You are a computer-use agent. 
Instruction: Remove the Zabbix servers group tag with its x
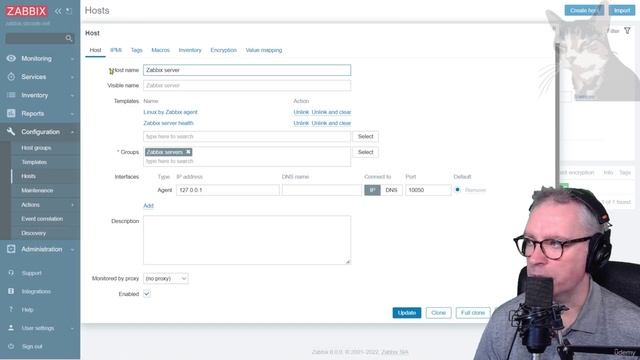188,152
